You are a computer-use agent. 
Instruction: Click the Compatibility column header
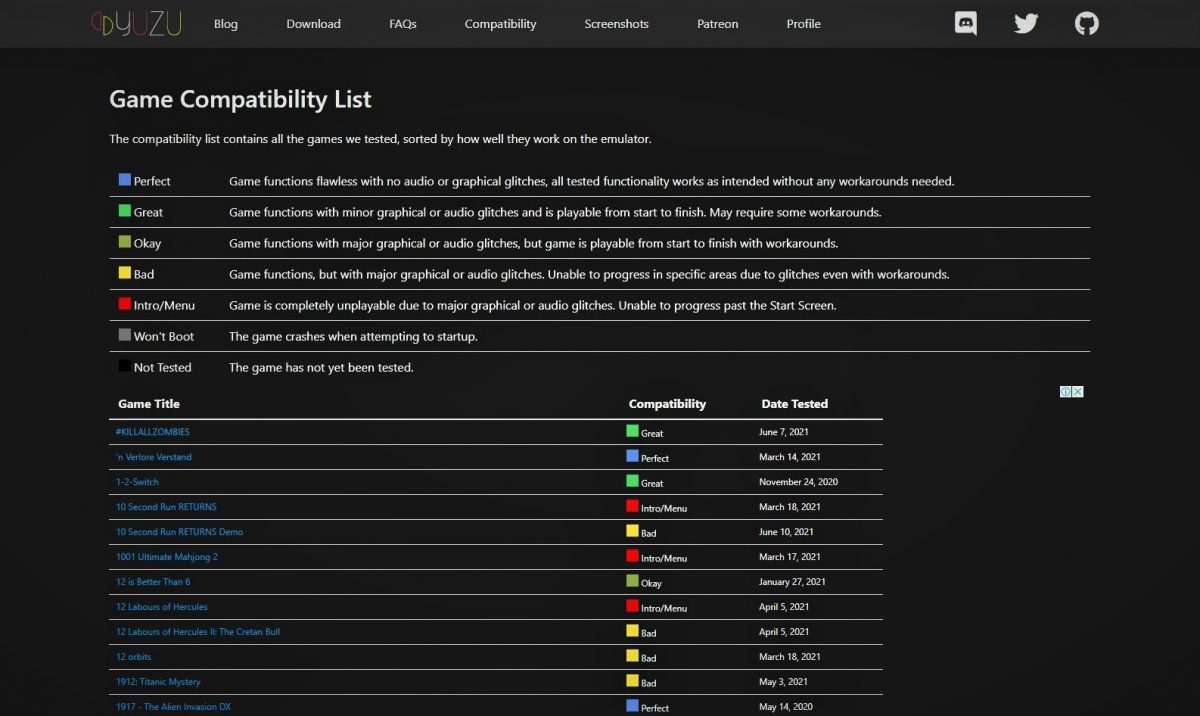[x=667, y=404]
